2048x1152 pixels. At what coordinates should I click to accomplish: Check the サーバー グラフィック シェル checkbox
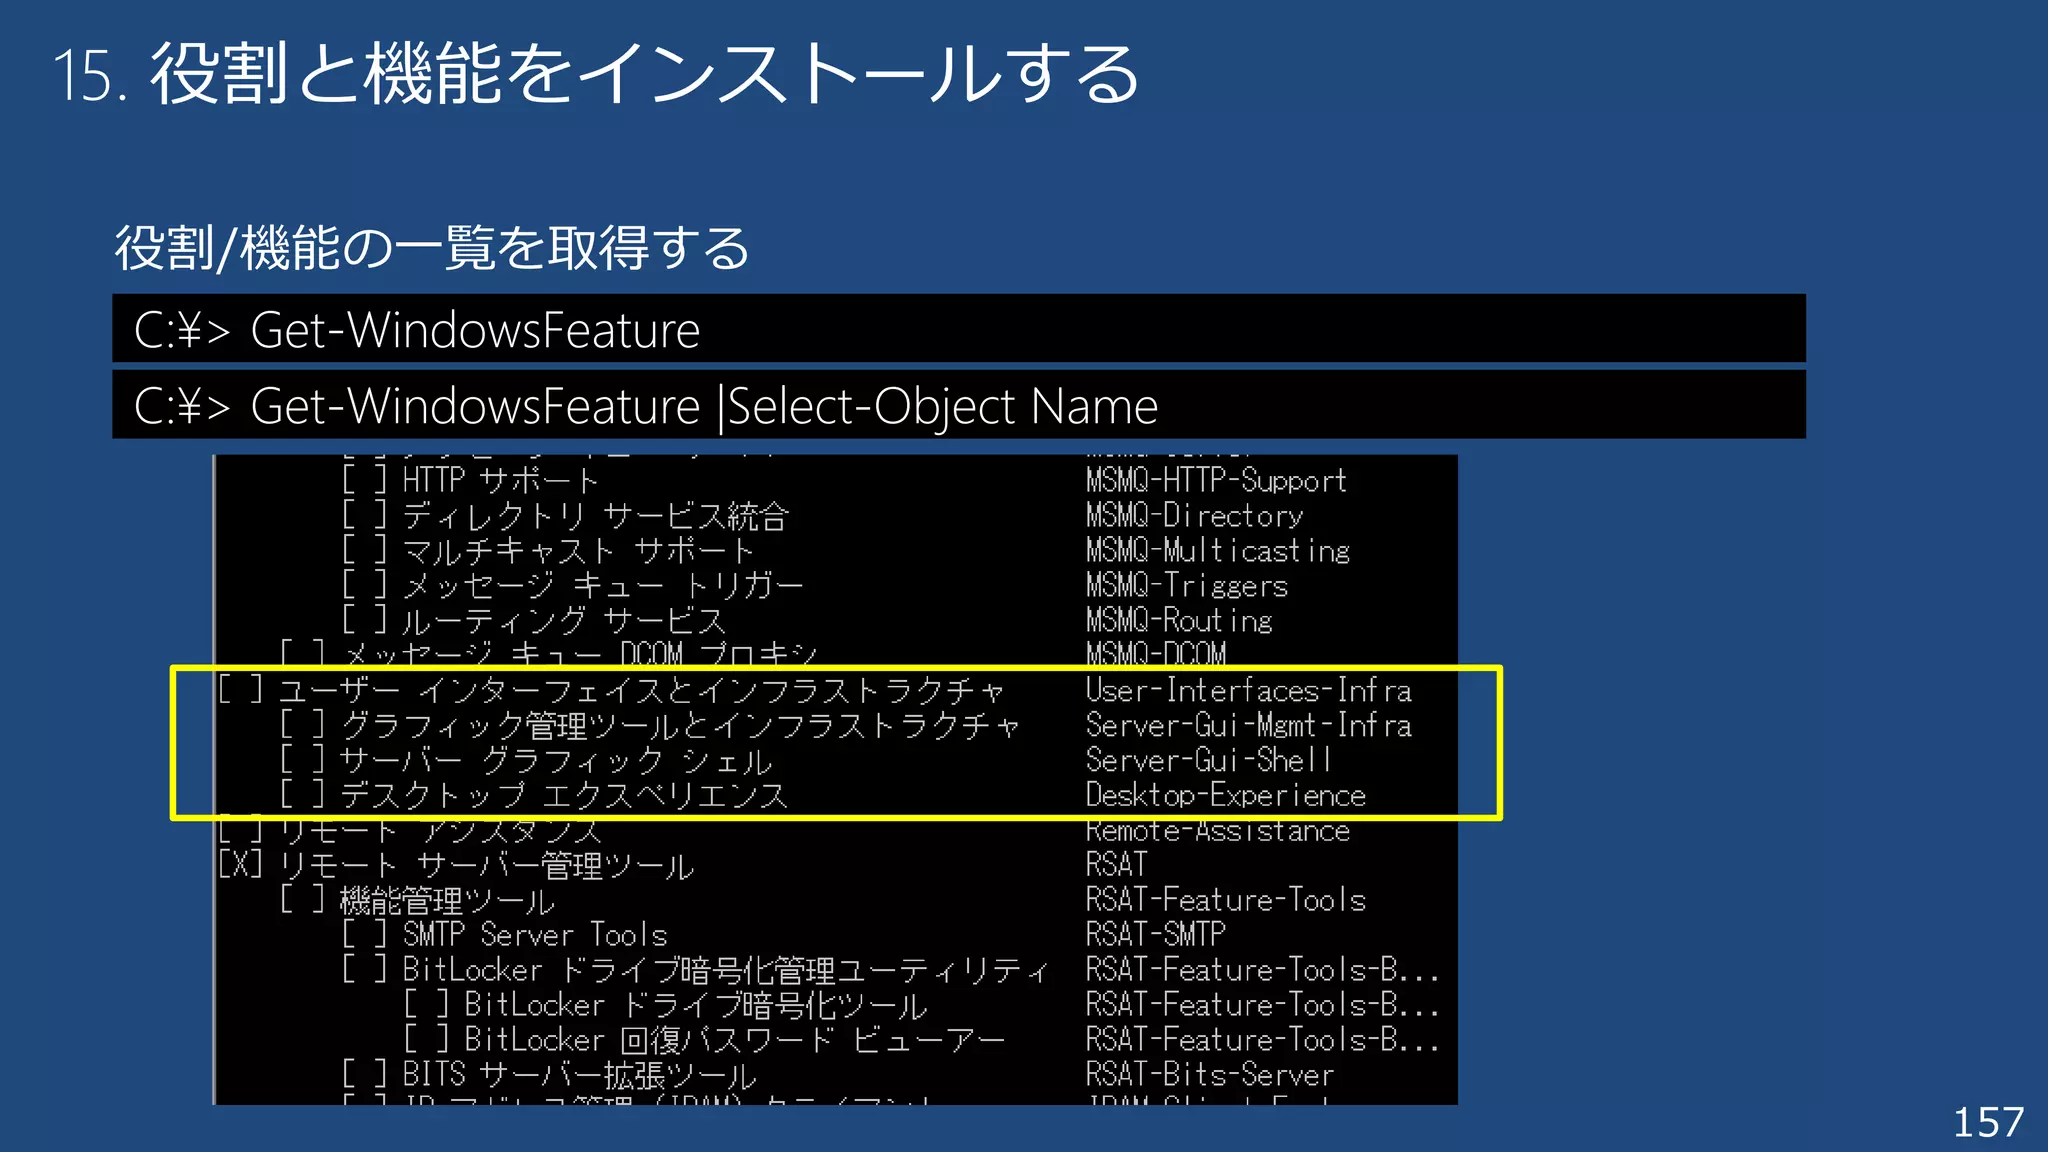point(302,760)
